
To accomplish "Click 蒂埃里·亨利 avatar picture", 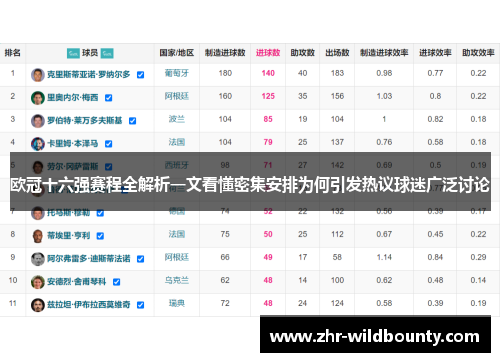I will click(38, 236).
